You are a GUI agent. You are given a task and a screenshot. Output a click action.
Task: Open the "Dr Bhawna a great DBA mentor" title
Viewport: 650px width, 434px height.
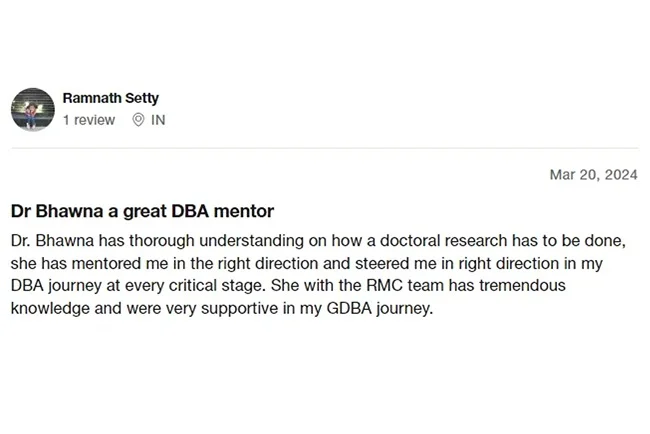coord(142,211)
